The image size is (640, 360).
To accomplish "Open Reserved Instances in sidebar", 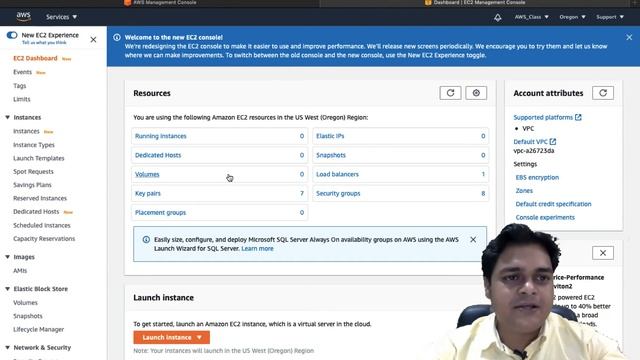I will click(x=40, y=198).
